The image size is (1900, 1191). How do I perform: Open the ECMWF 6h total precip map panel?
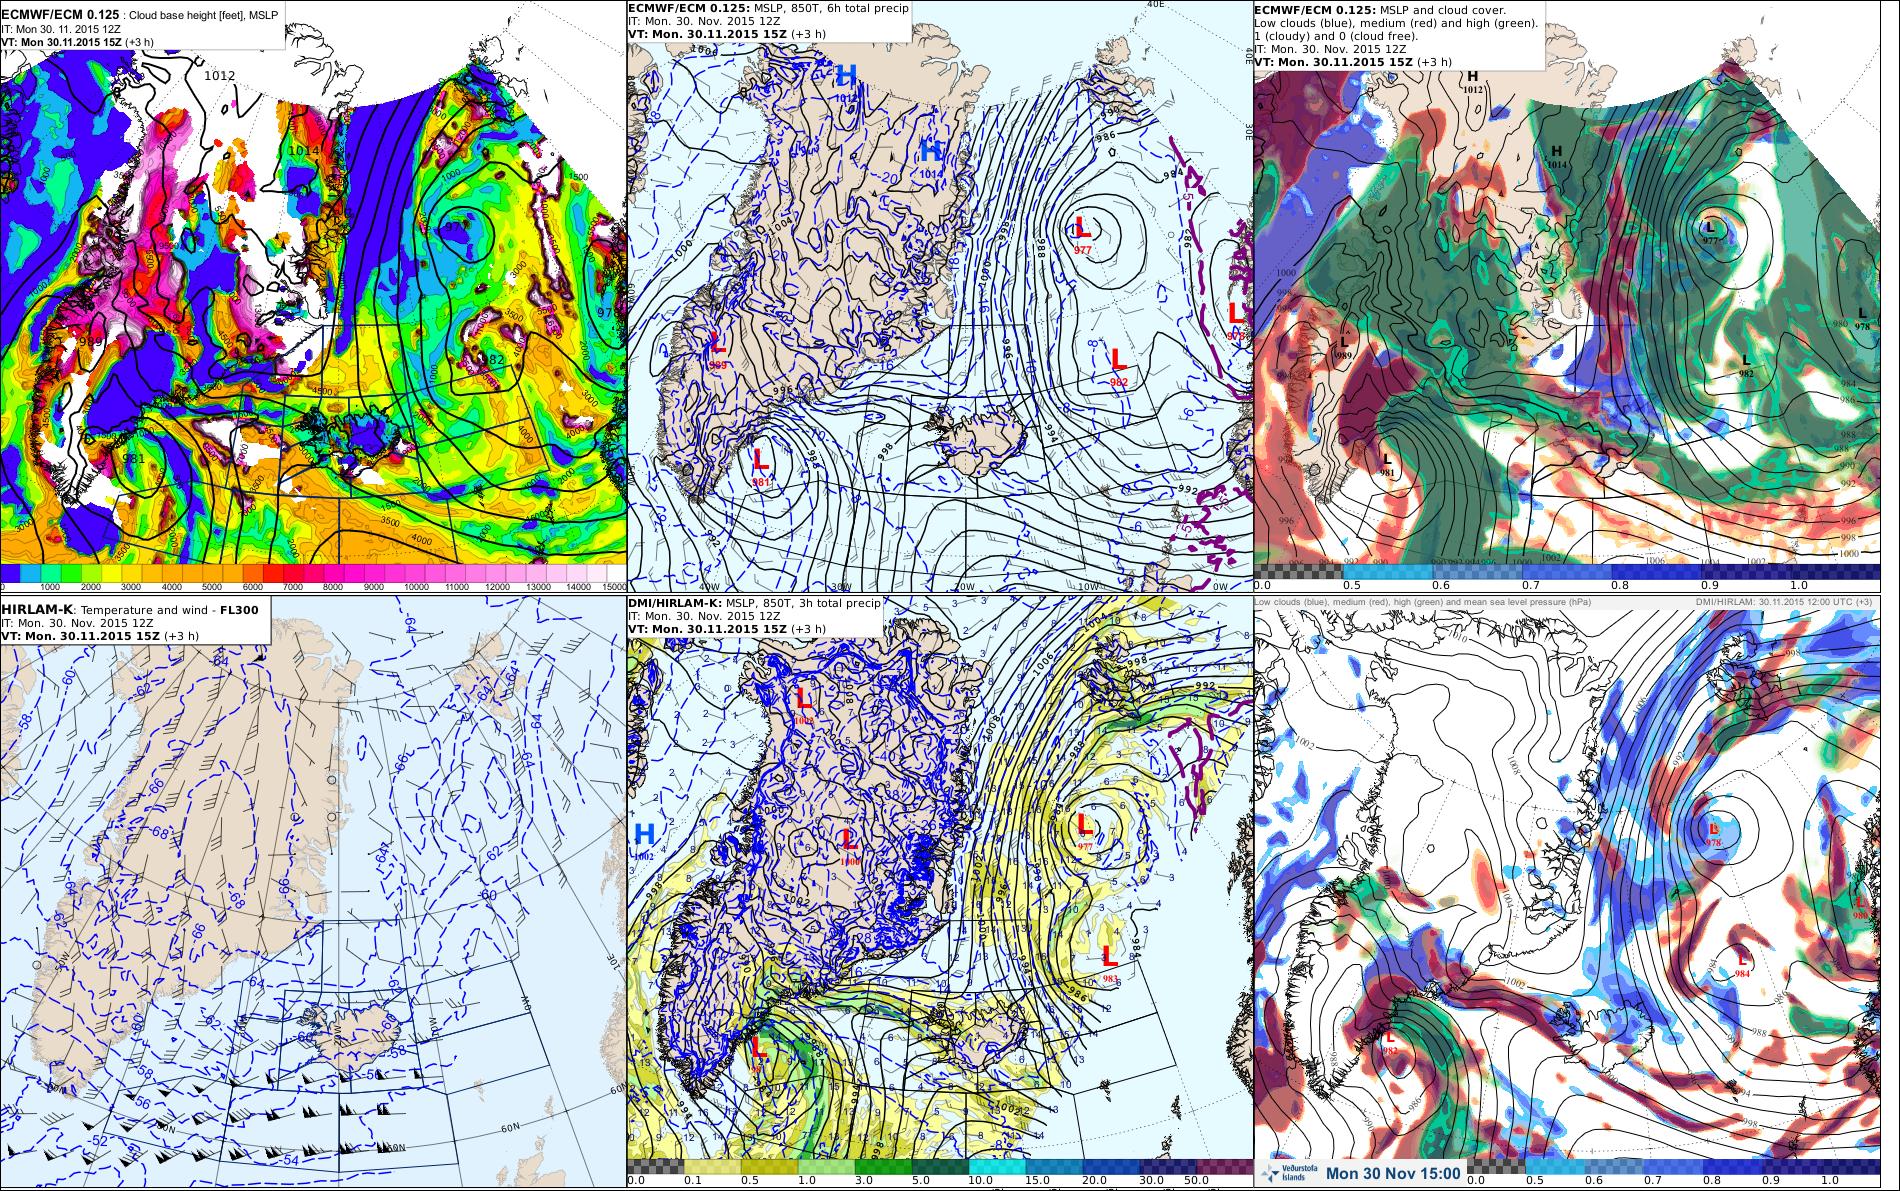[940, 297]
